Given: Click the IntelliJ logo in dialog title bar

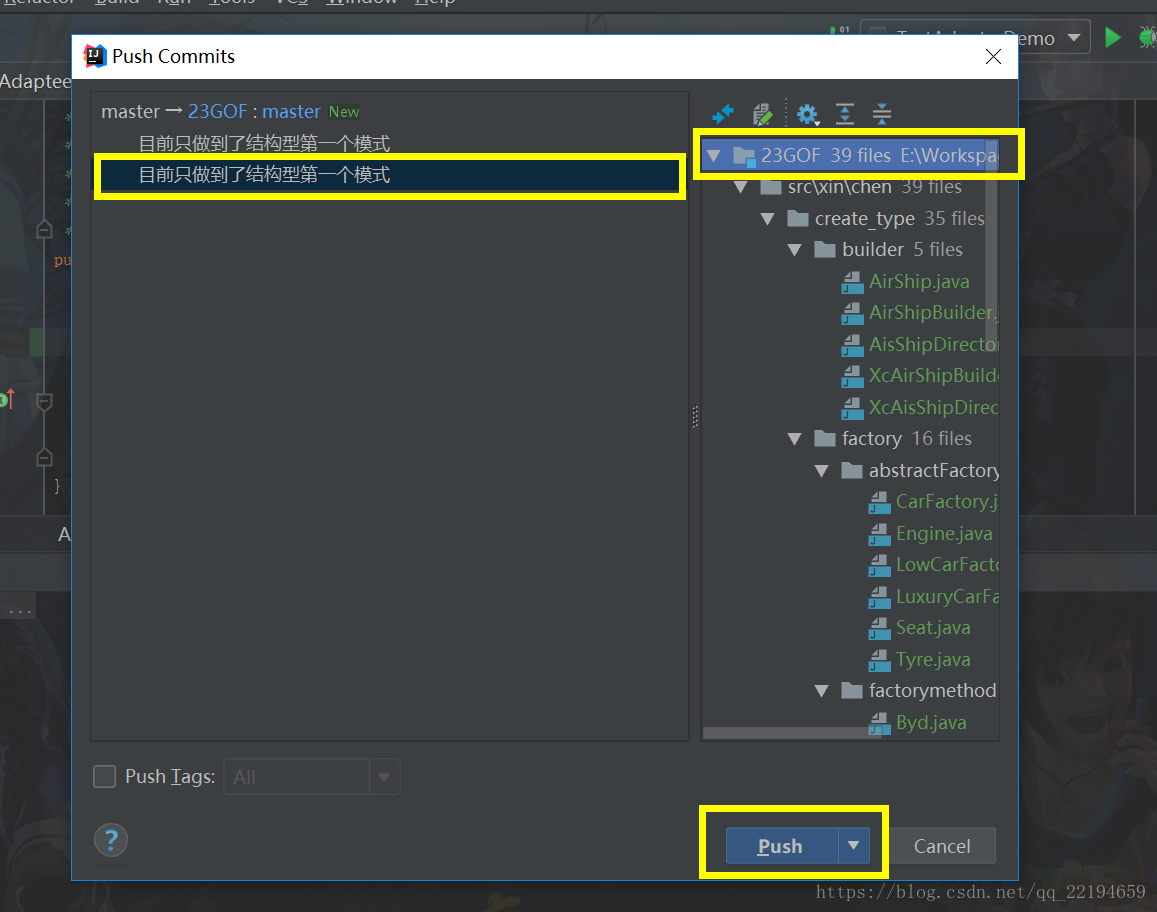Looking at the screenshot, I should pyautogui.click(x=95, y=56).
